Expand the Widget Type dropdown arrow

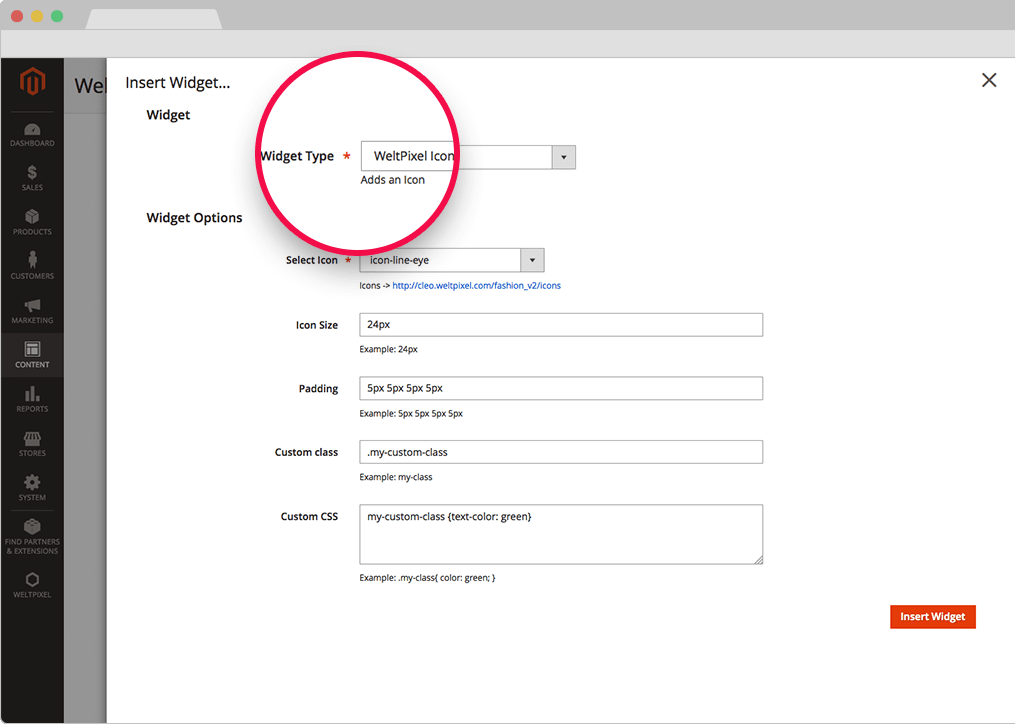pos(564,157)
